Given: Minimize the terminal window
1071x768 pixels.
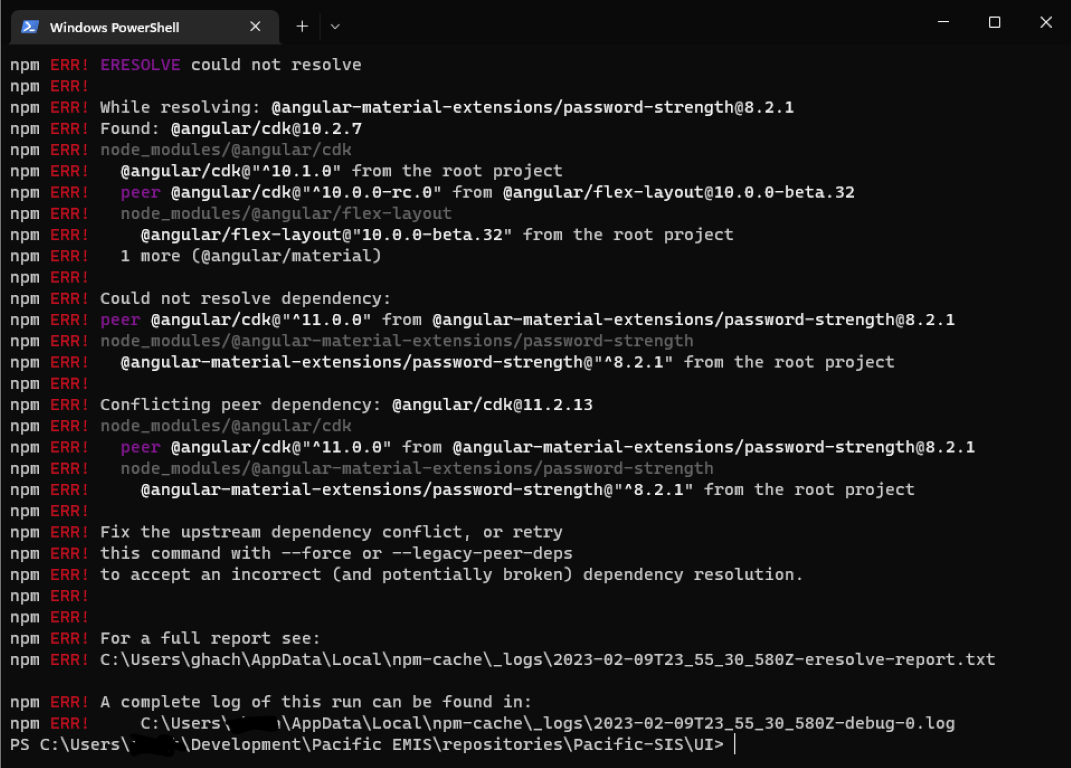Looking at the screenshot, I should [943, 22].
